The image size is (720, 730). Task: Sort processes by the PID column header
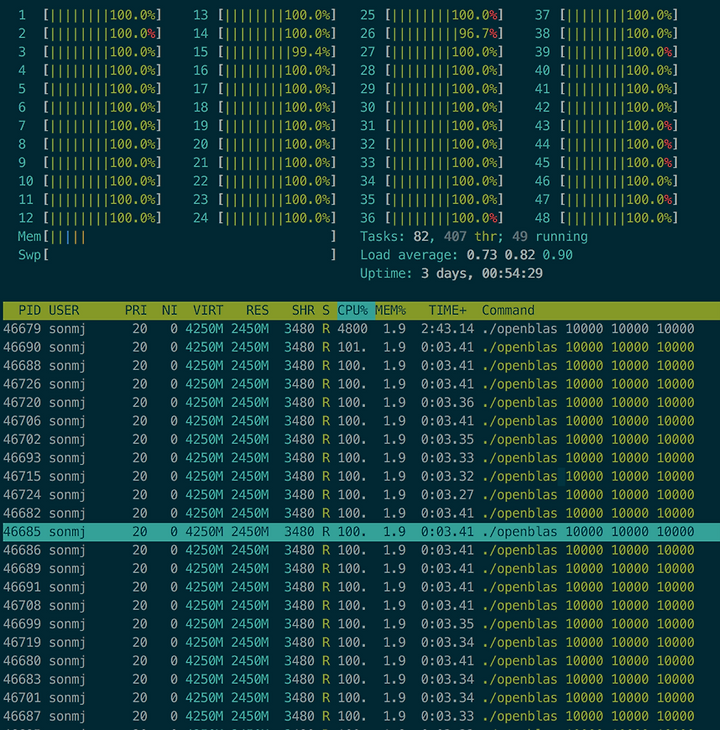29,311
